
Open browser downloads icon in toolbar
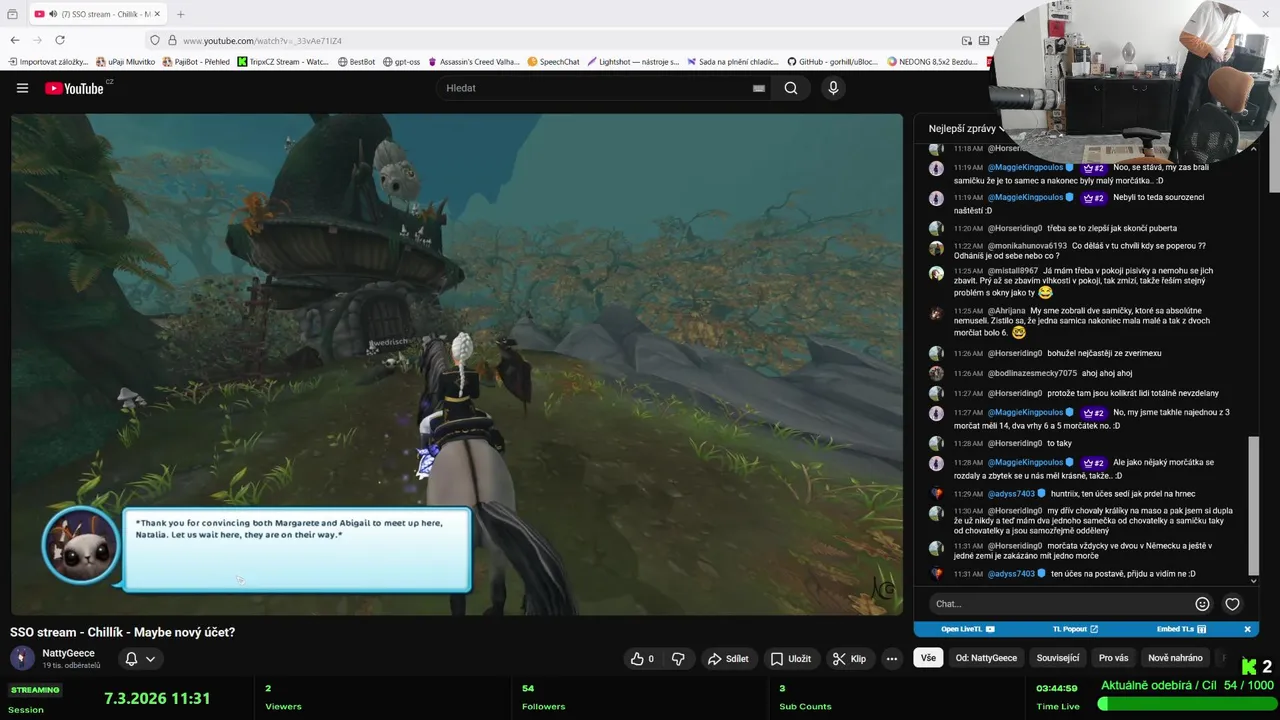click(x=984, y=40)
